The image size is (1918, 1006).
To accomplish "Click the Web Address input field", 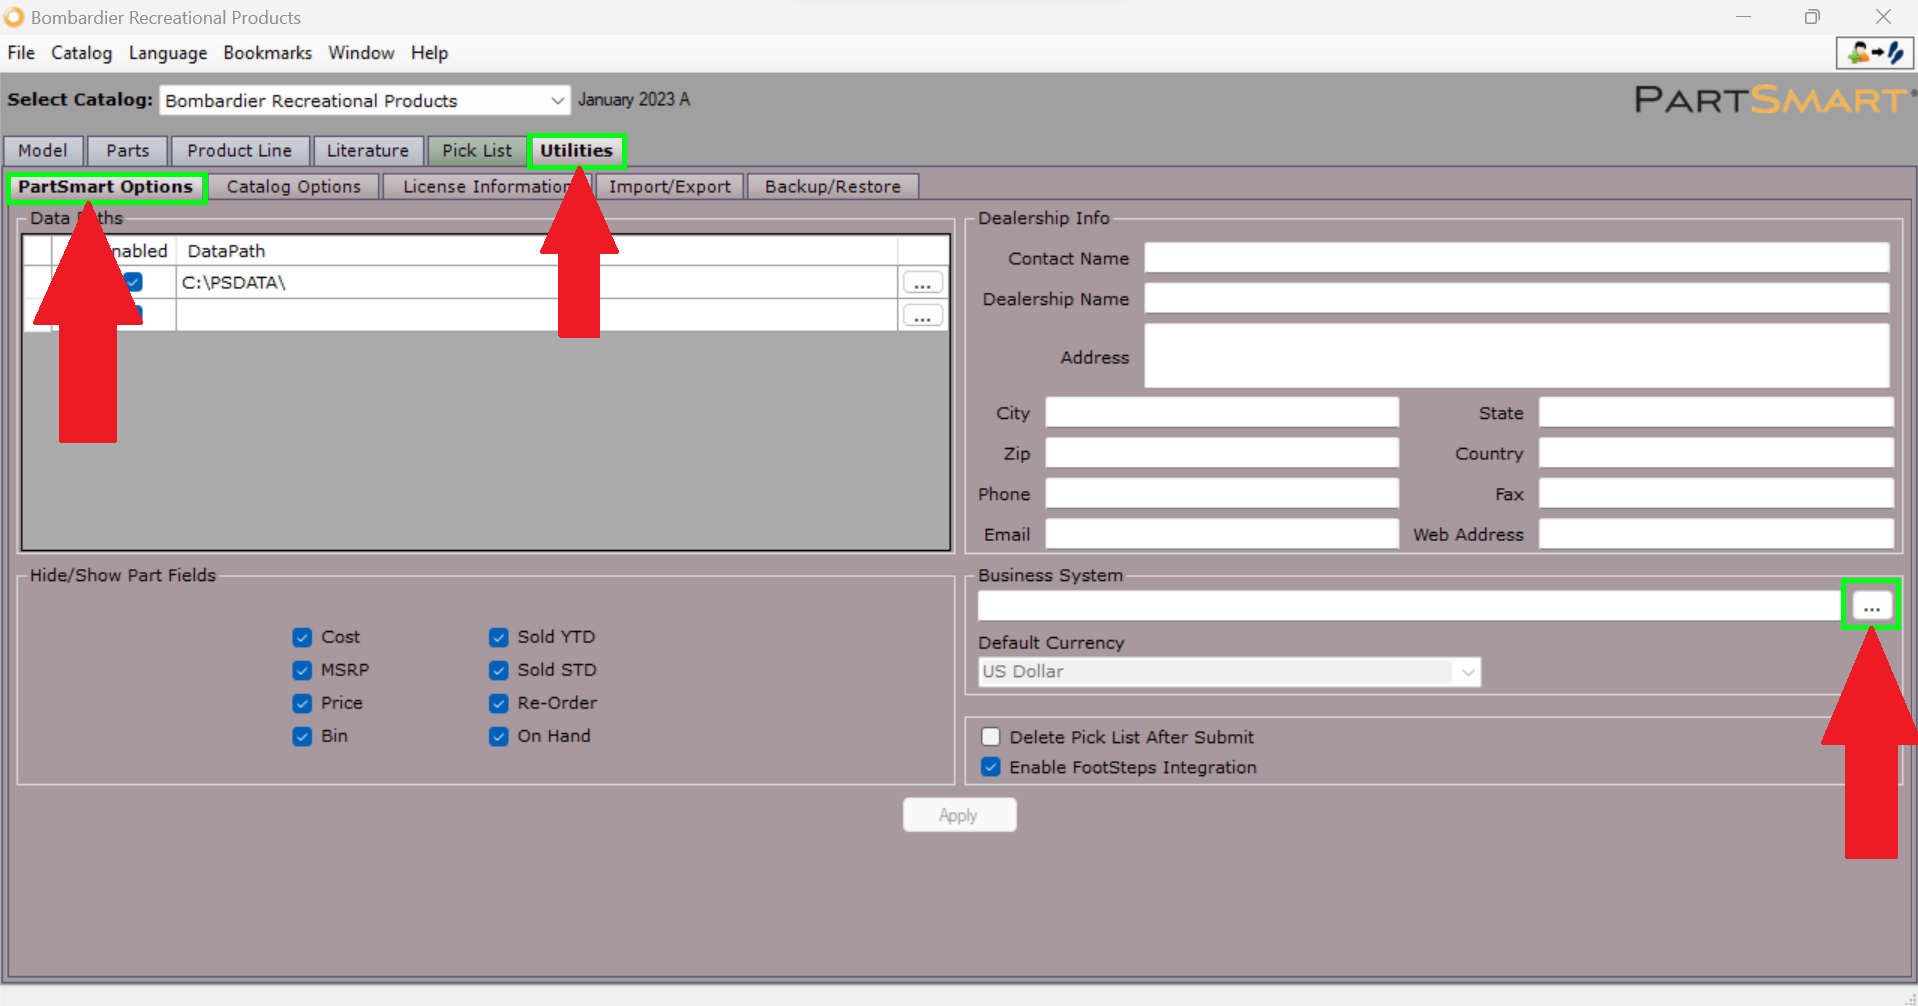I will [1716, 534].
